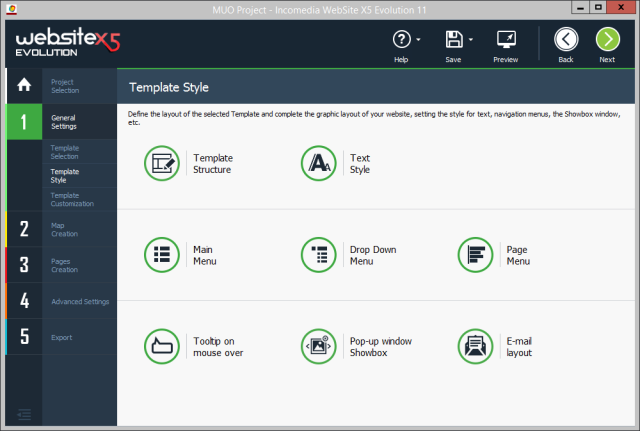The width and height of the screenshot is (640, 431).
Task: Click the Template Structure label
Action: 213,164
